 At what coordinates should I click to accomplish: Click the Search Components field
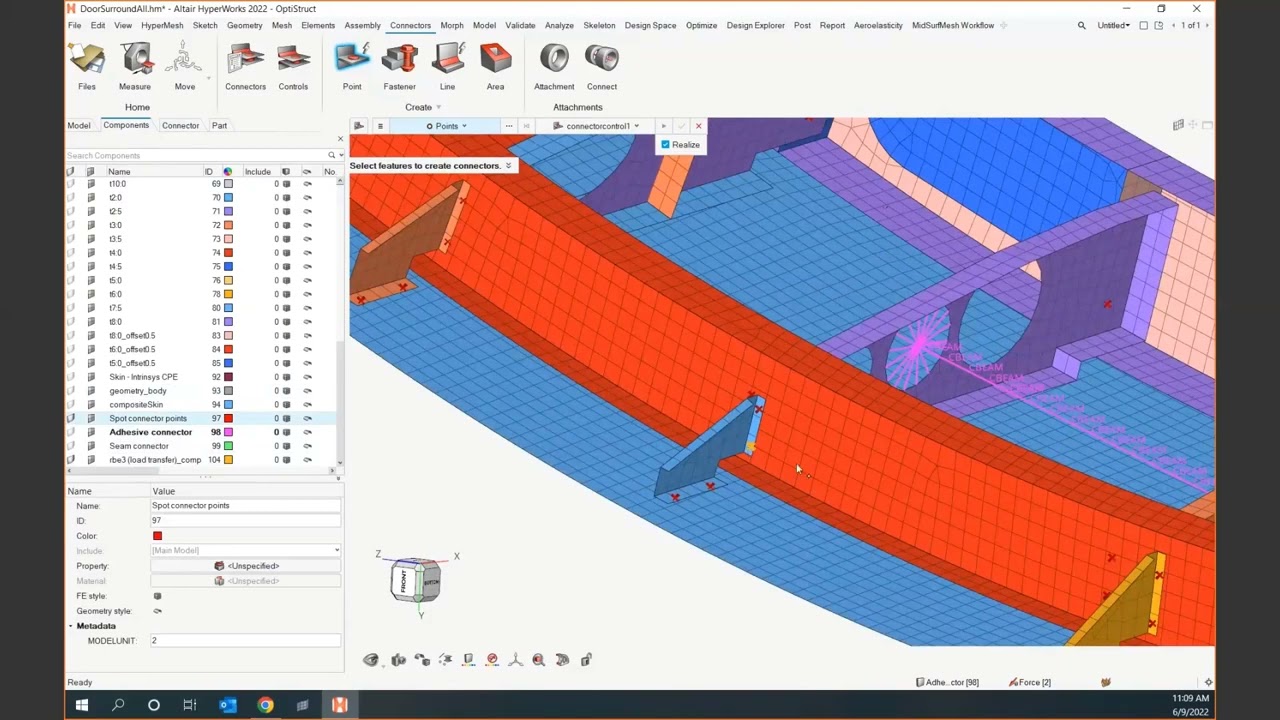click(x=195, y=156)
